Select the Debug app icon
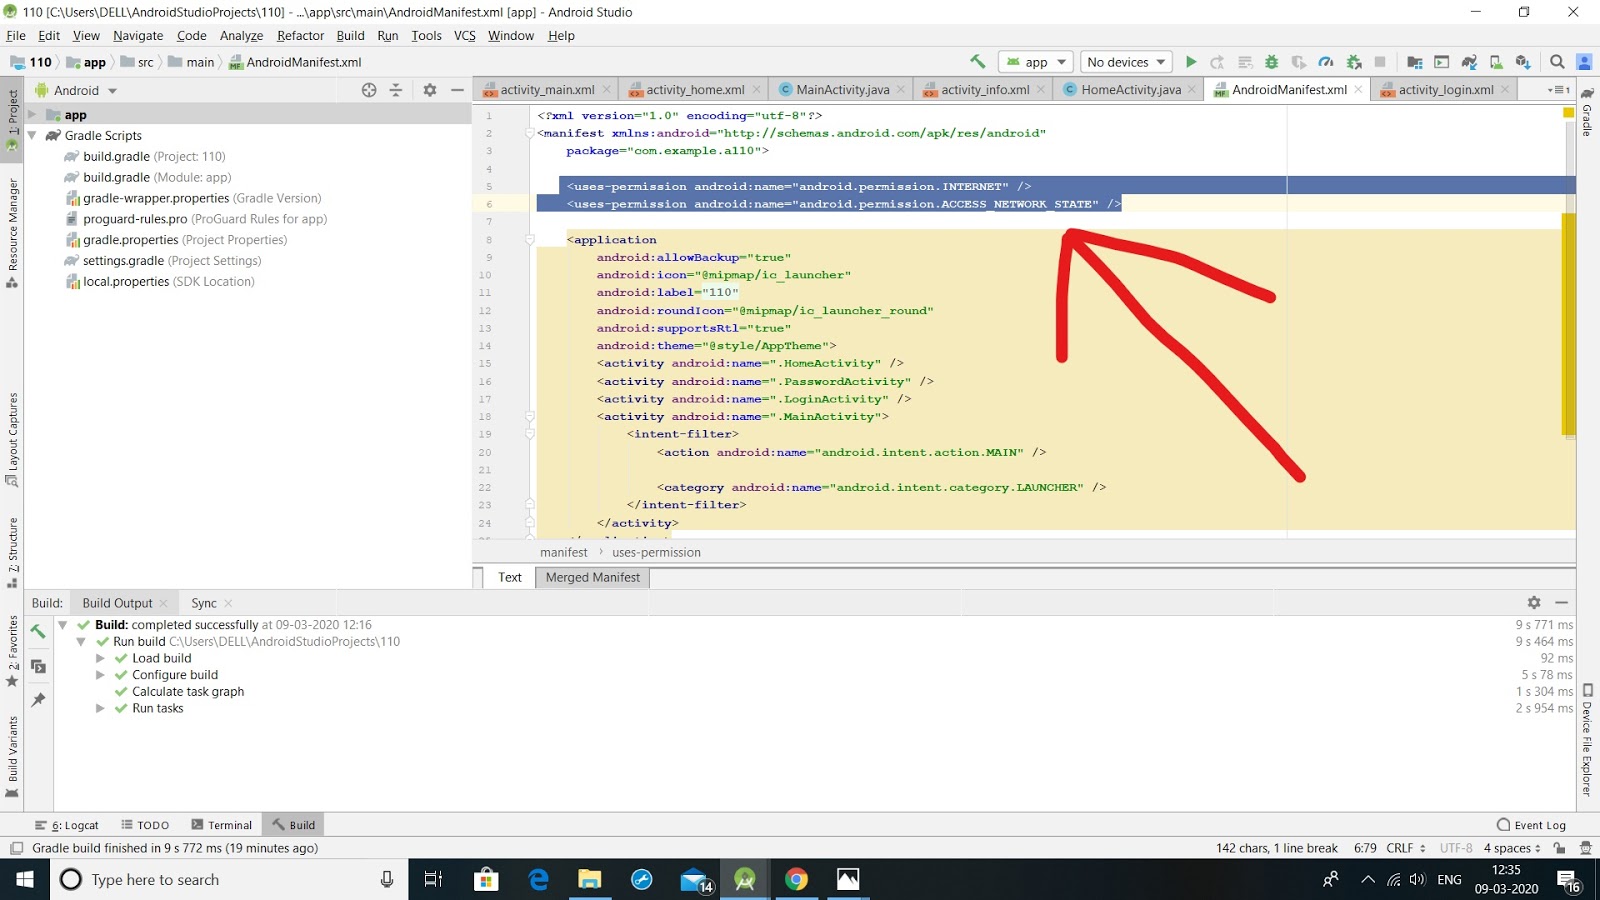This screenshot has width=1600, height=900. coord(1271,61)
